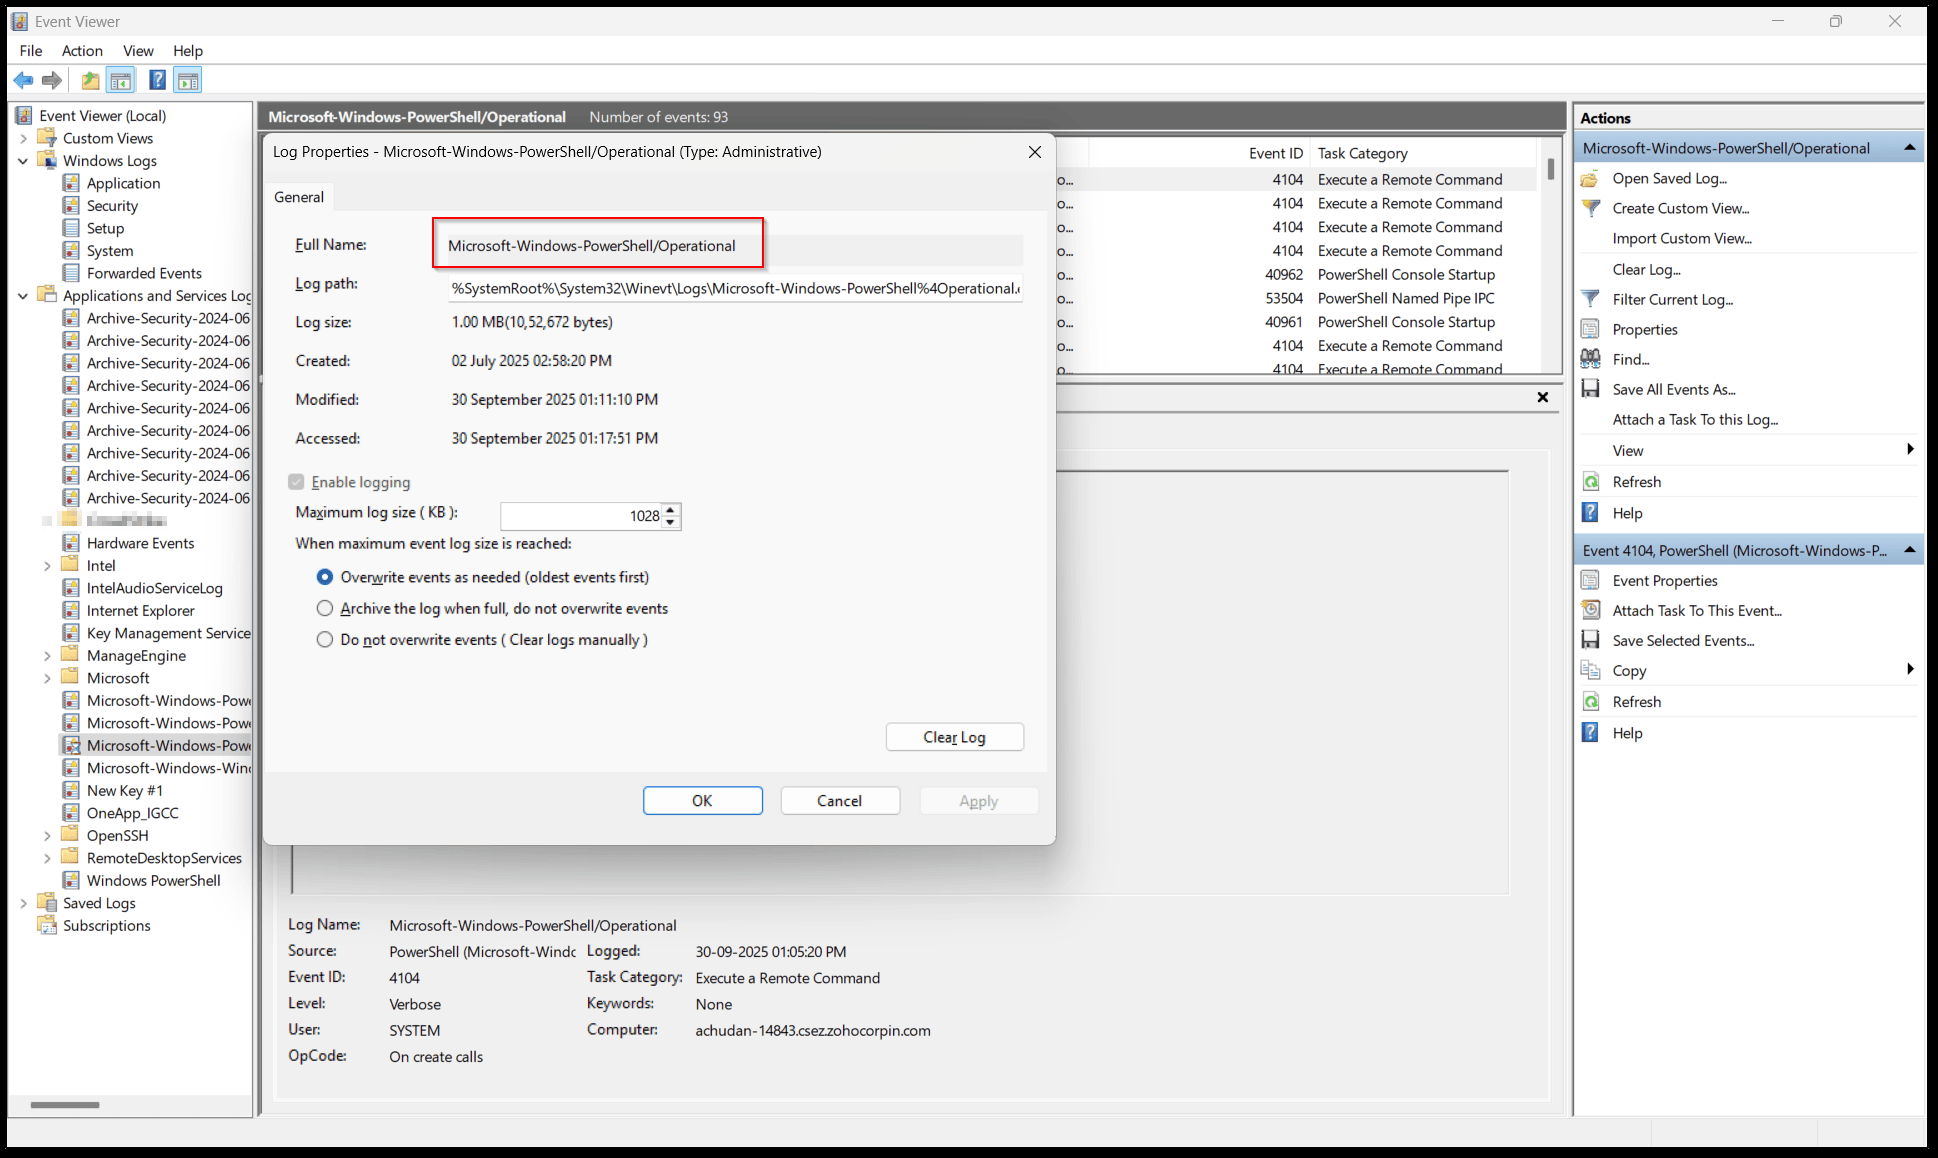Select Do not overwrite events option

tap(325, 639)
